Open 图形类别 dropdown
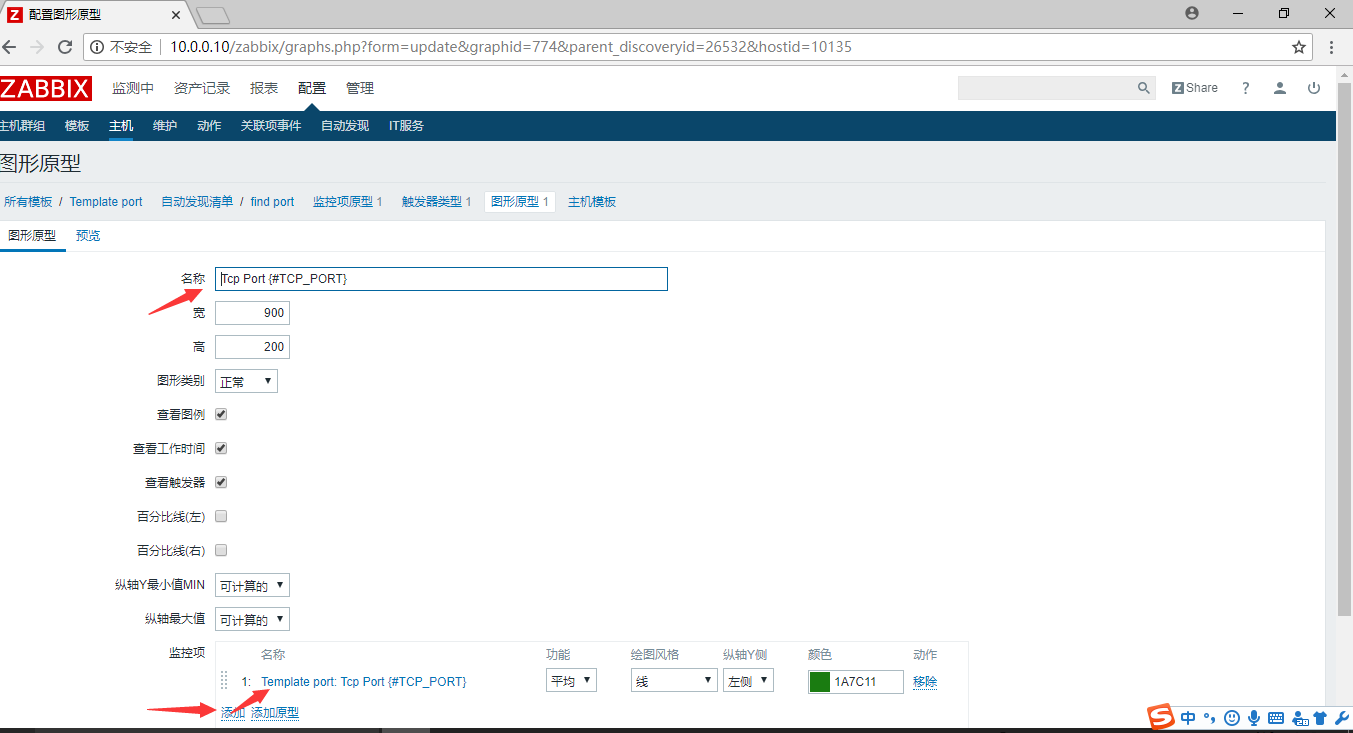 246,381
